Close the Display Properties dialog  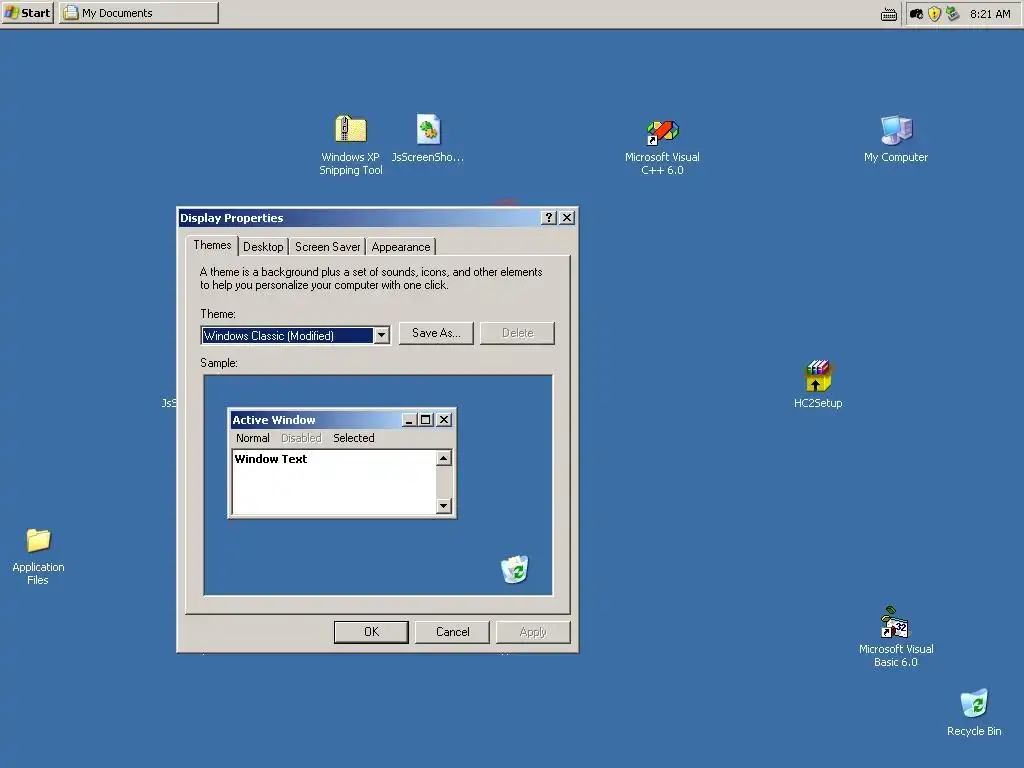(x=567, y=217)
